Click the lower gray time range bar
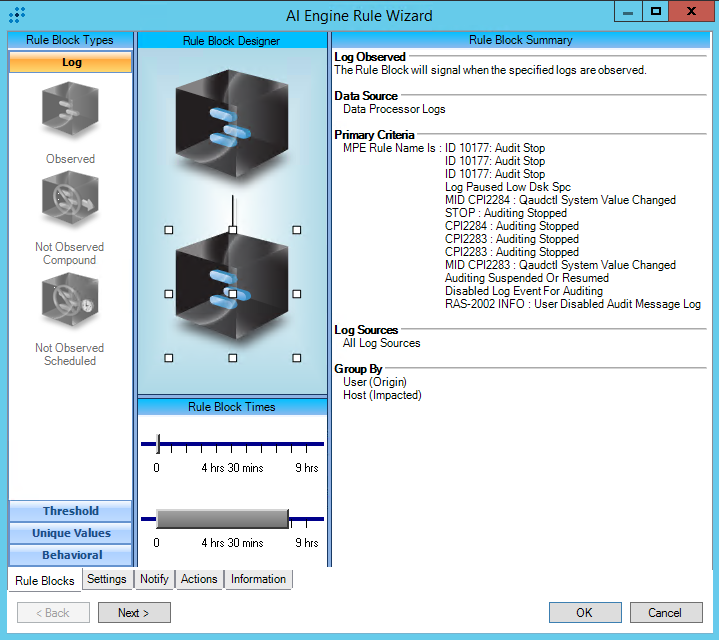The image size is (719, 640). point(222,518)
